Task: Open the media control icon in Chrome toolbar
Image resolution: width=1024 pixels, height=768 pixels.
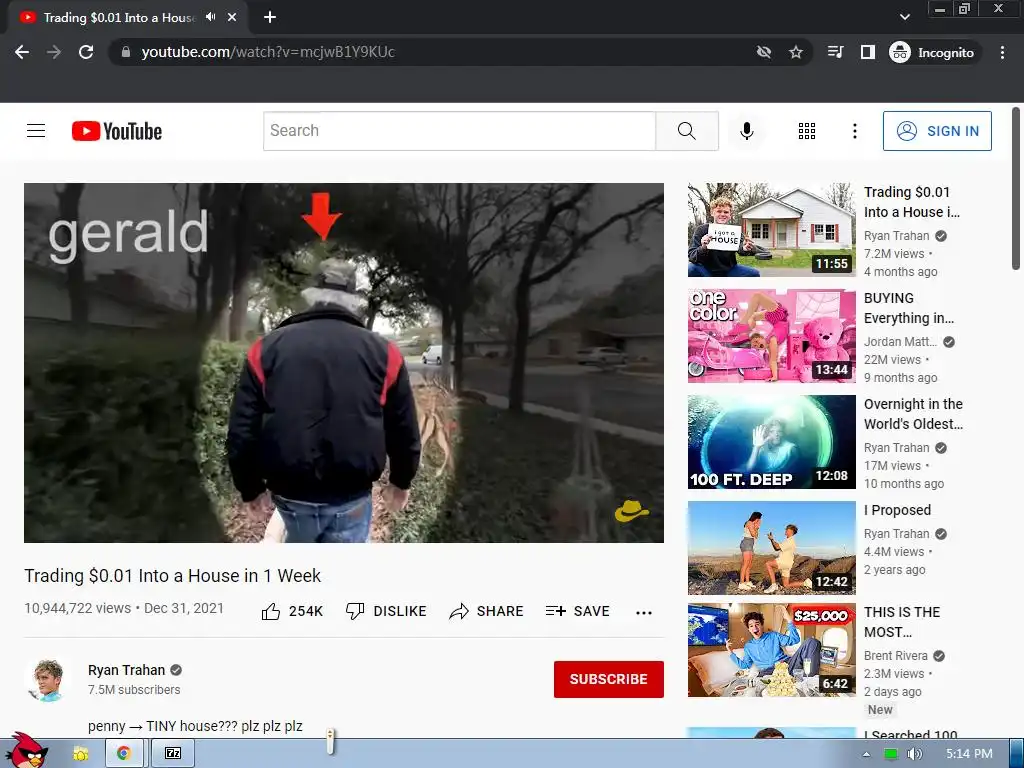Action: pyautogui.click(x=835, y=52)
